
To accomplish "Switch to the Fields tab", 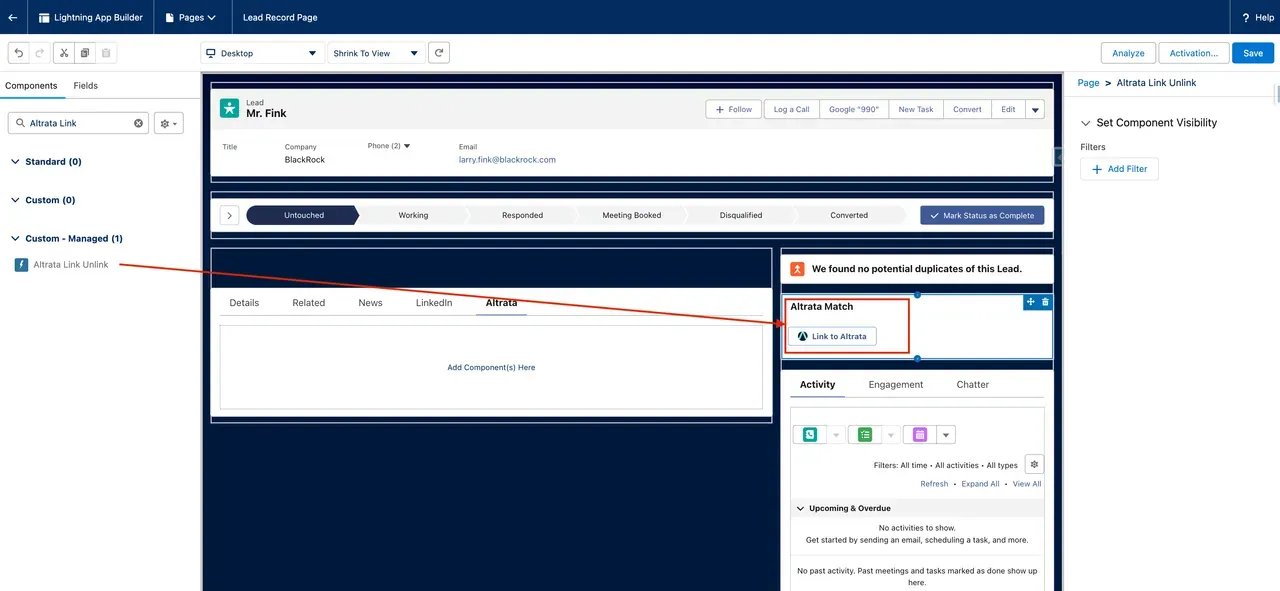I will pyautogui.click(x=86, y=86).
